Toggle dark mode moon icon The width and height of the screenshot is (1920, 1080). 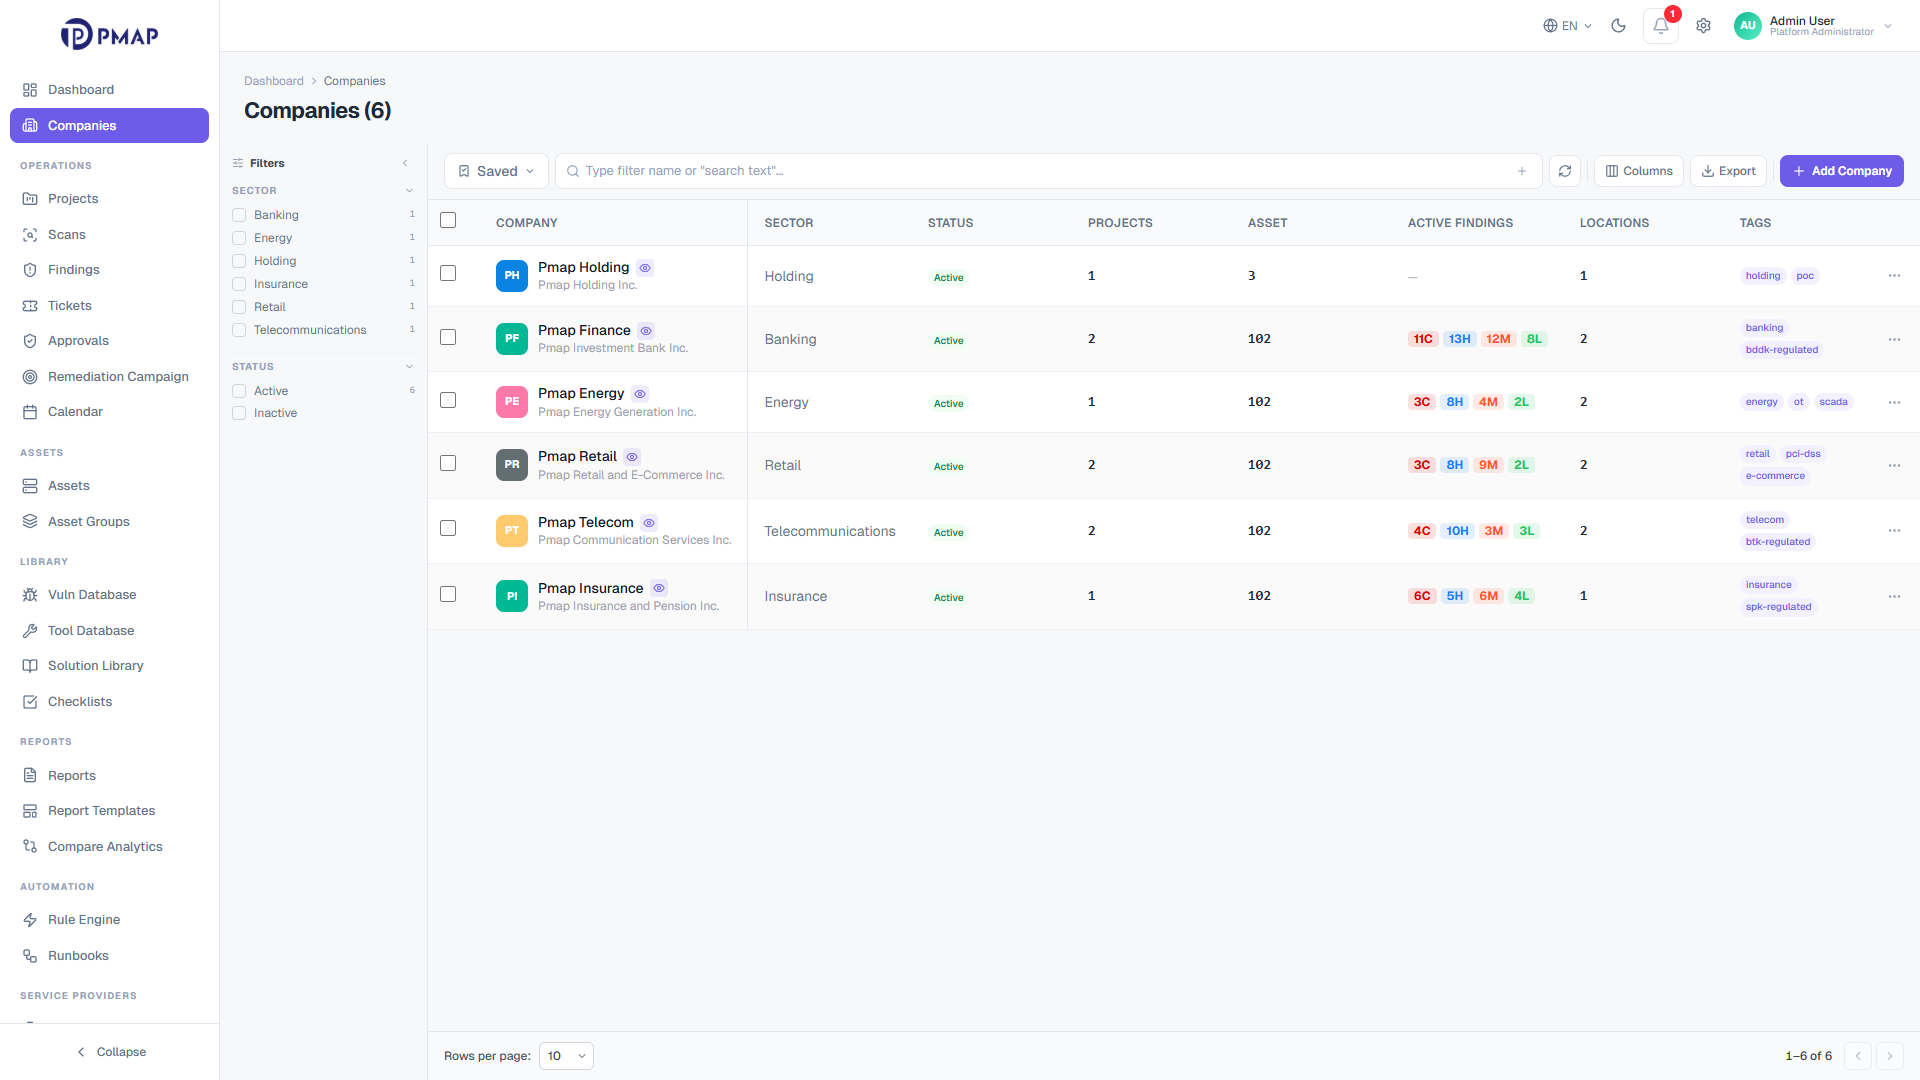[x=1618, y=26]
